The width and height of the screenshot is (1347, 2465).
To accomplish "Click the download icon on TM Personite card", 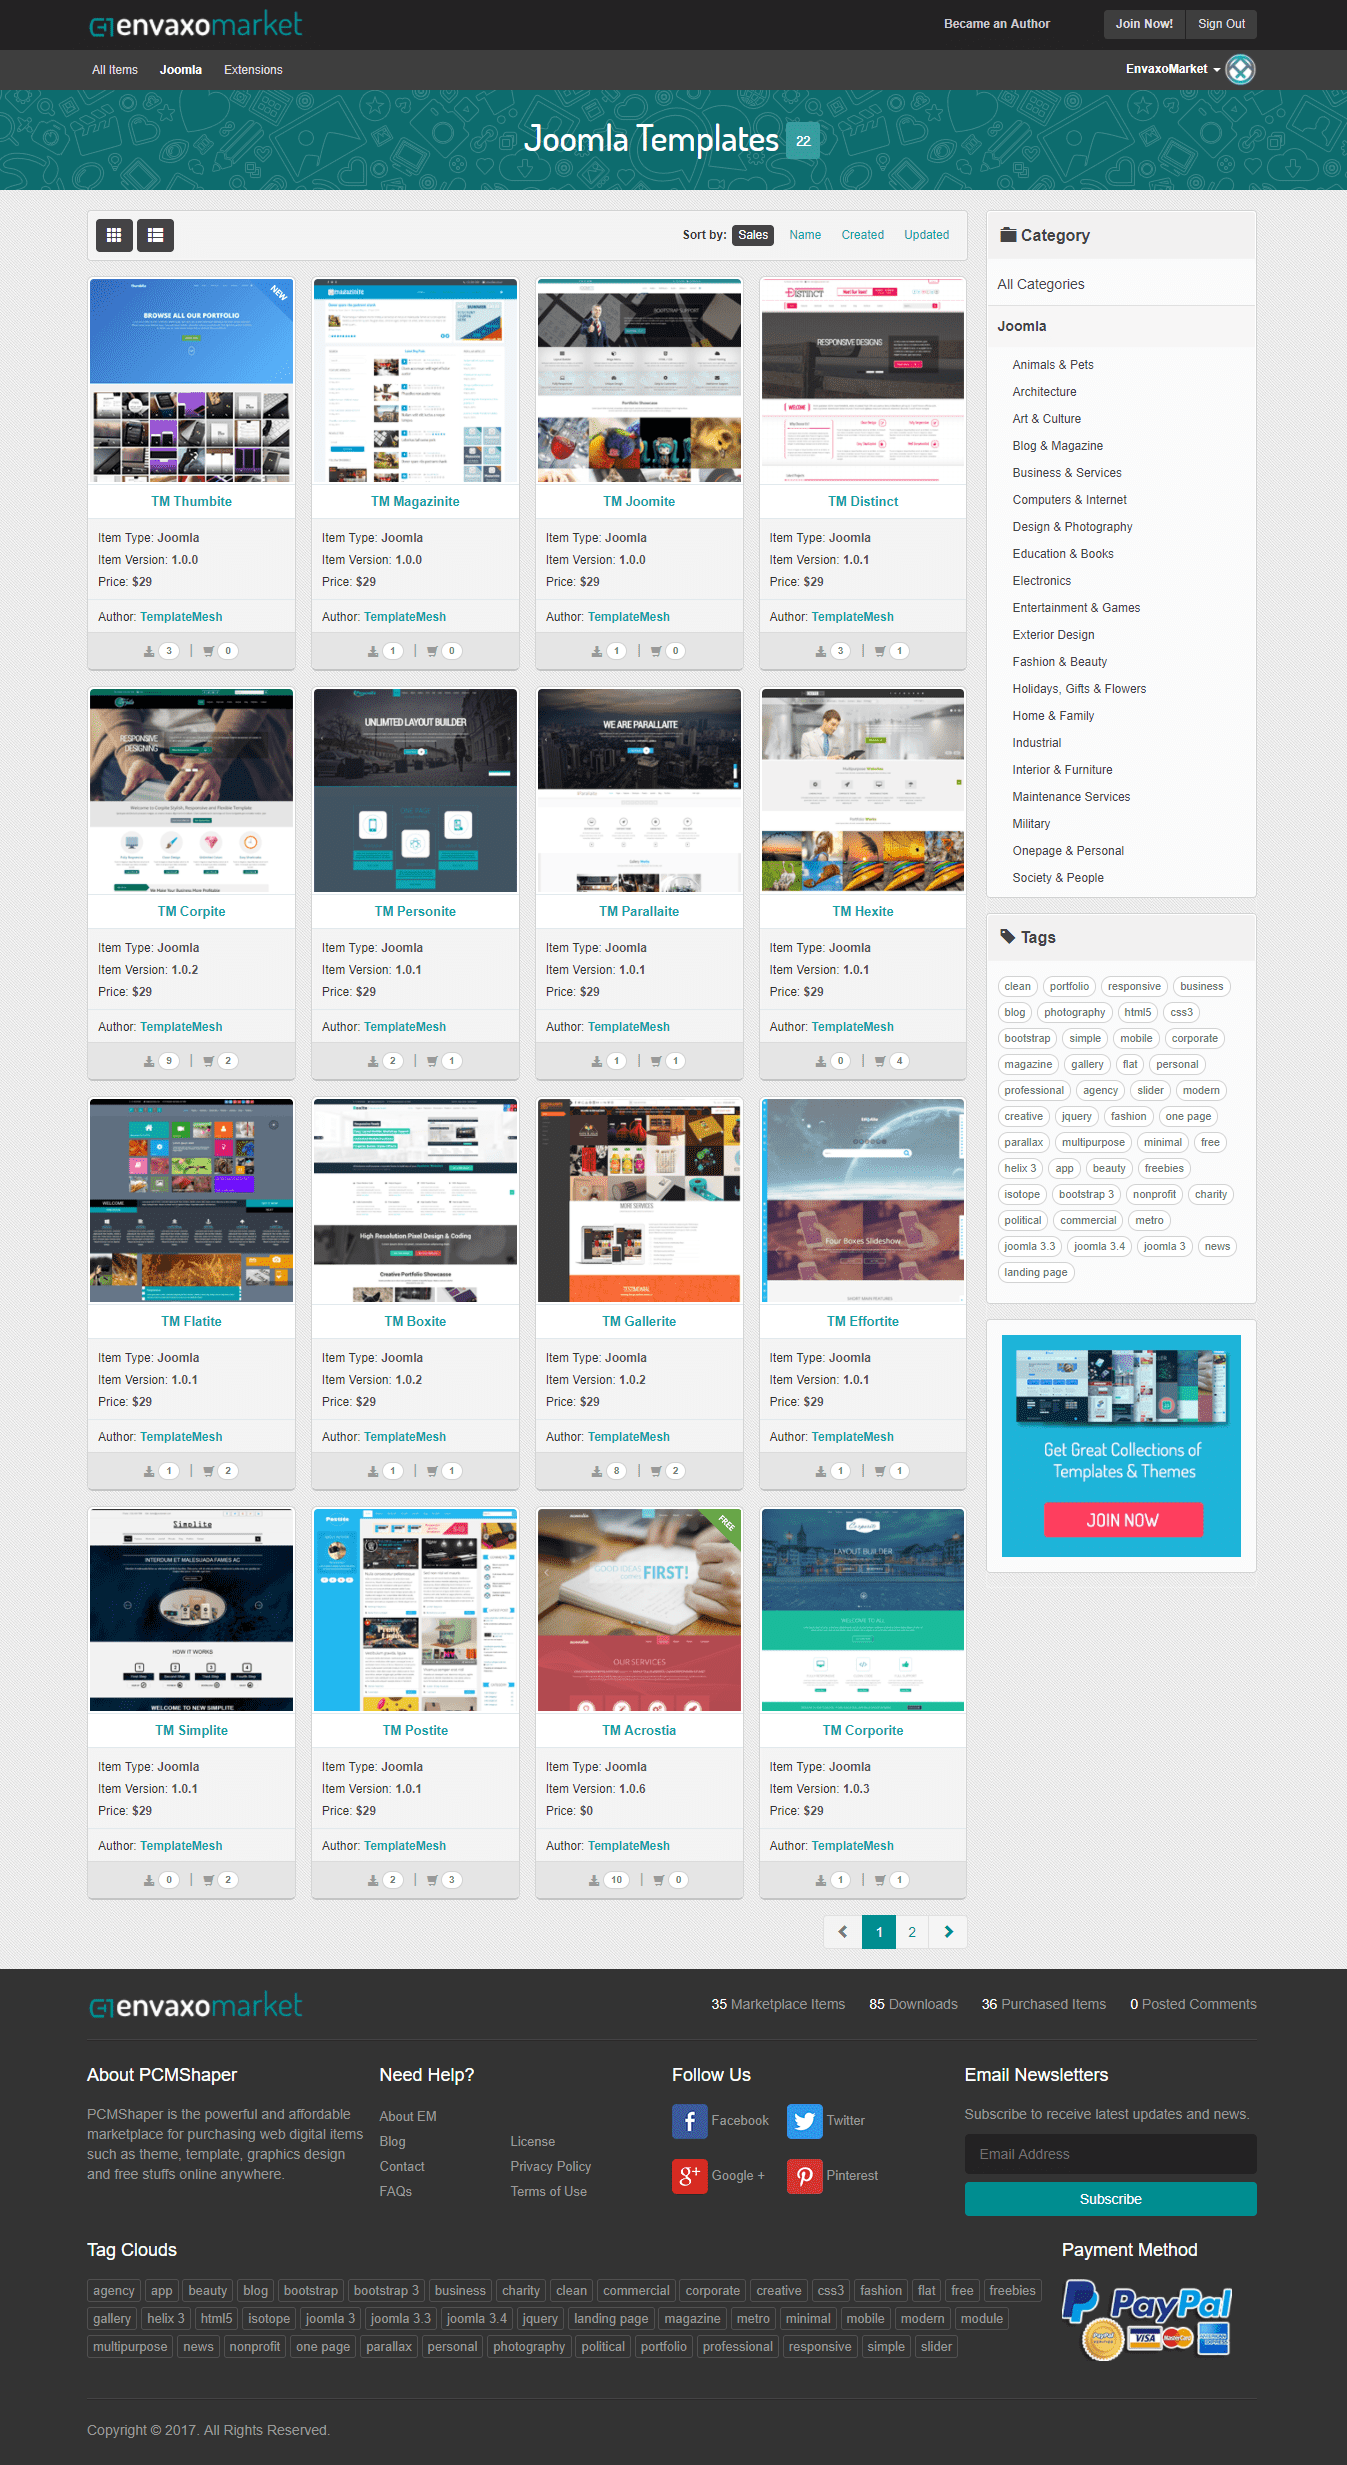I will point(373,1061).
